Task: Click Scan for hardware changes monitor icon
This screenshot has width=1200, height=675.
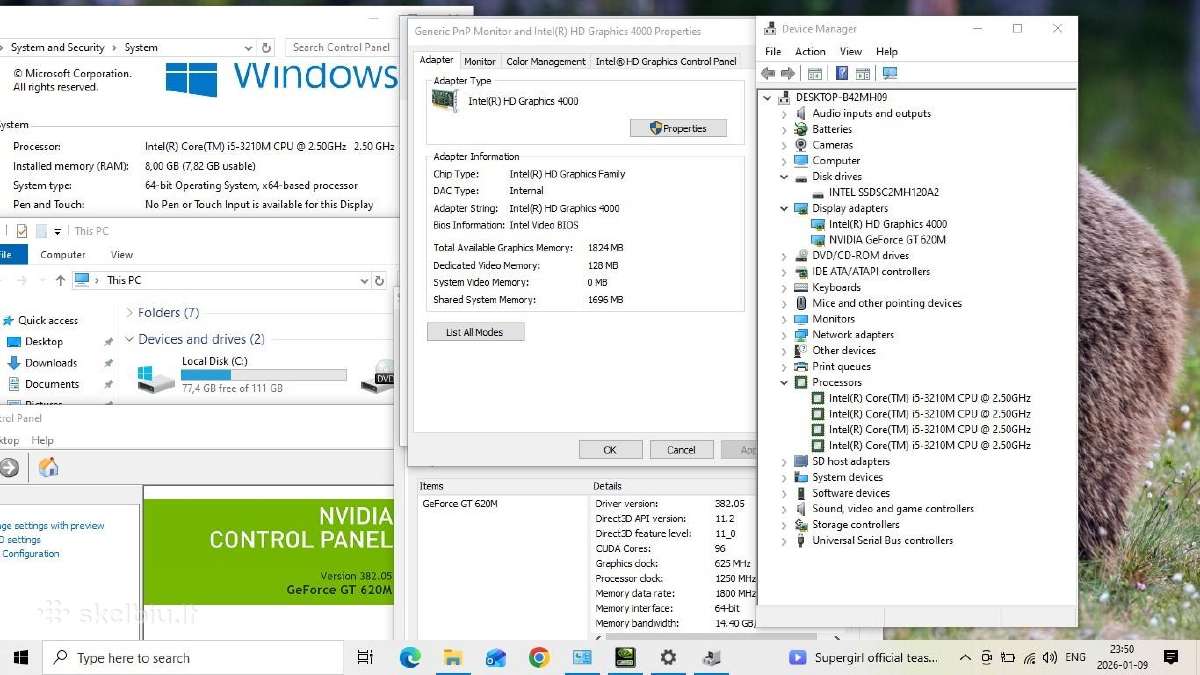Action: click(x=890, y=74)
